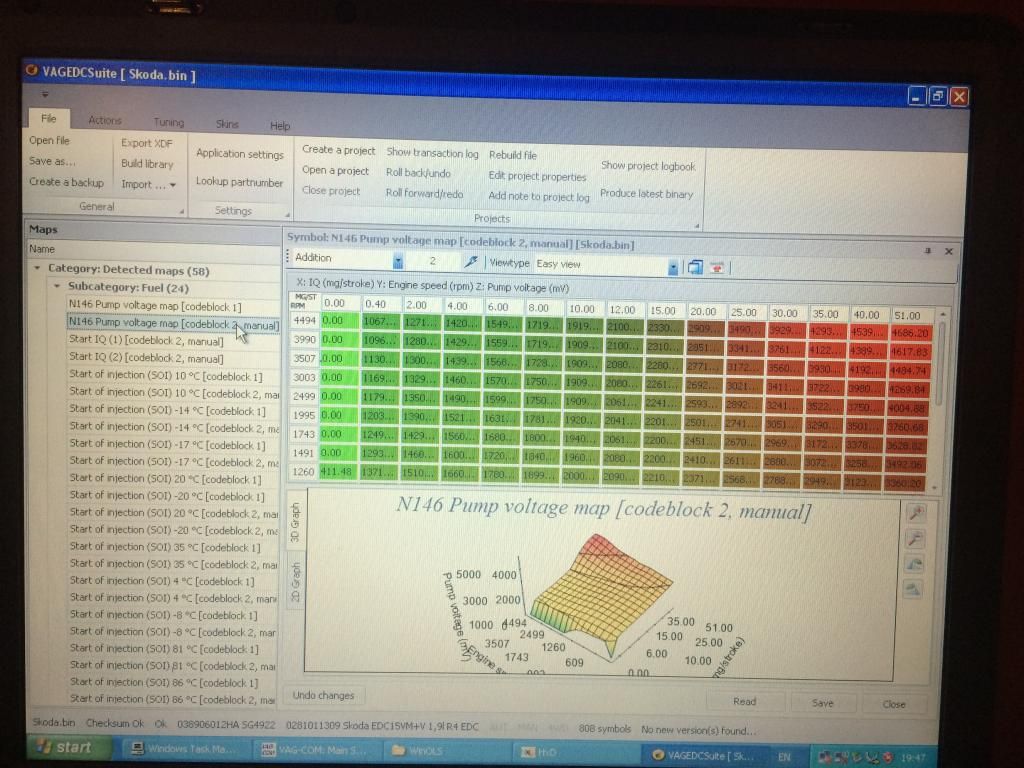The width and height of the screenshot is (1024, 768).
Task: Click the Read button
Action: tap(744, 701)
